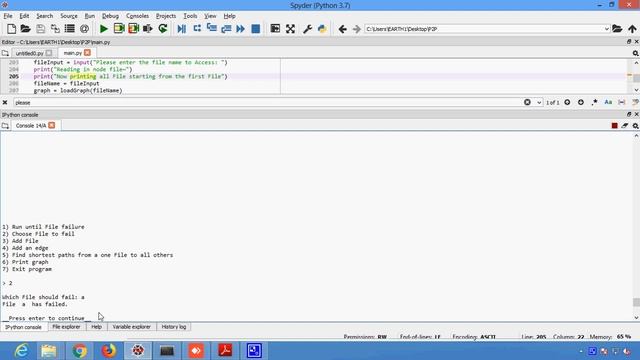The image size is (640, 360).
Task: Open the IPython console options icon
Action: click(636, 126)
